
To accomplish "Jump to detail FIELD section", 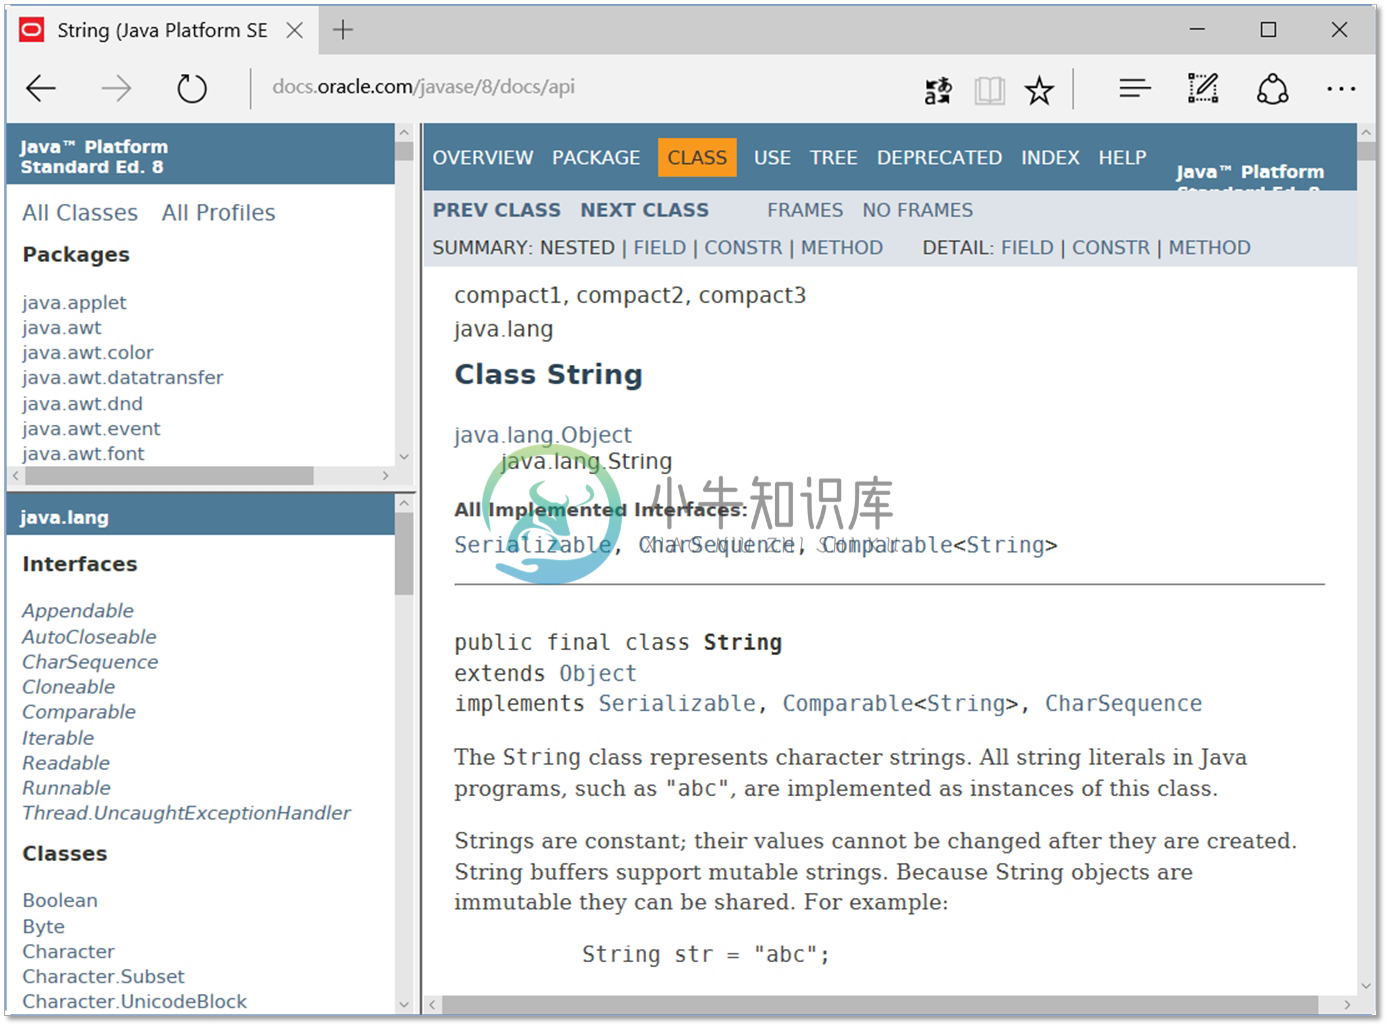I will pos(1027,248).
